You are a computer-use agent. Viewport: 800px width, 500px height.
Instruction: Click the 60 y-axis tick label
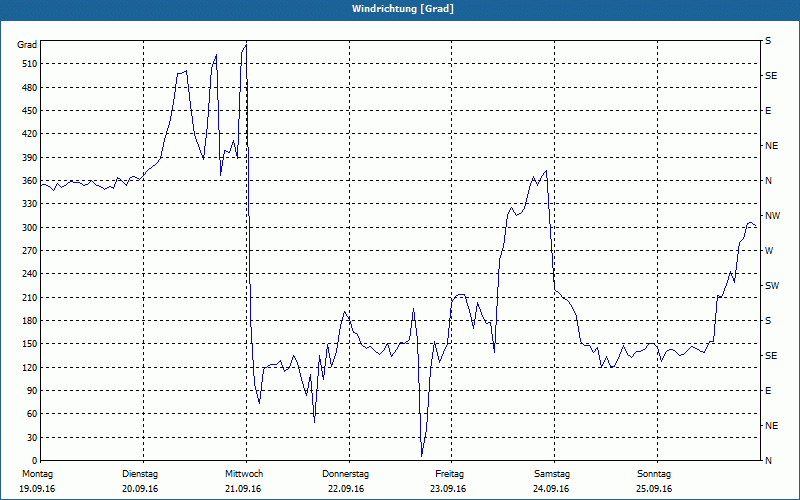[x=32, y=414]
